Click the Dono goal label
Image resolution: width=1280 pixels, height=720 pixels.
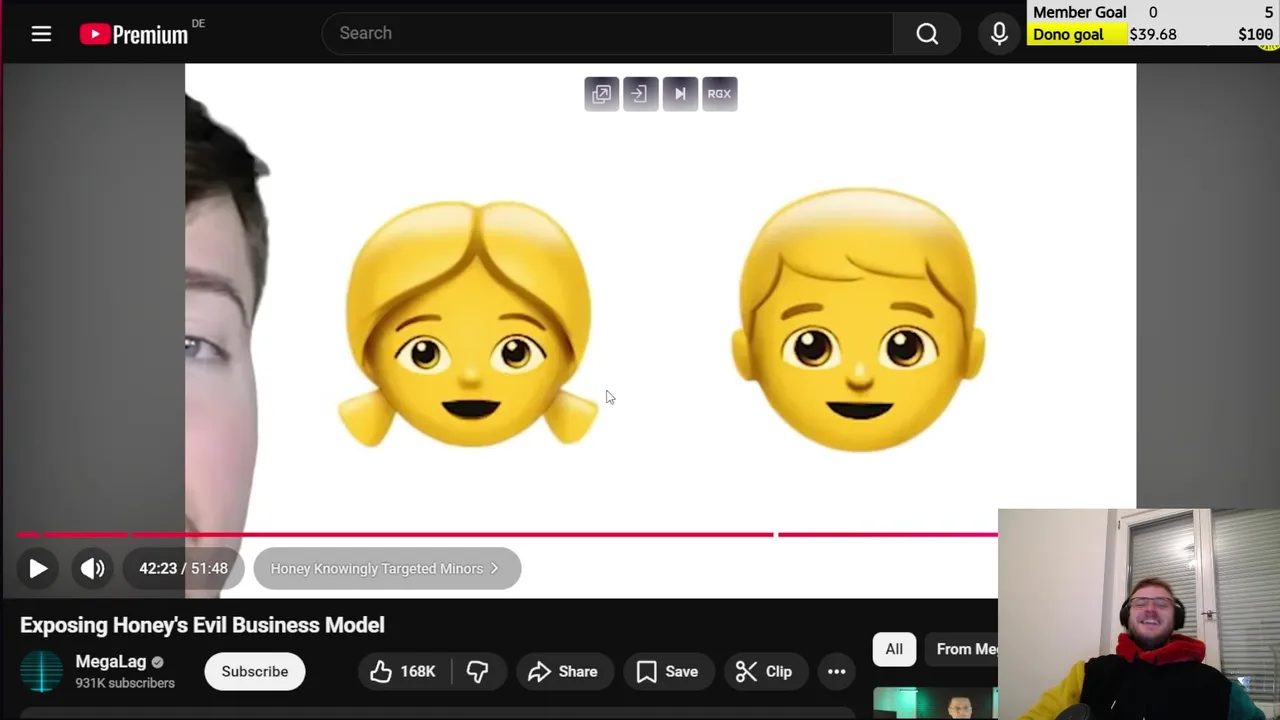1068,34
